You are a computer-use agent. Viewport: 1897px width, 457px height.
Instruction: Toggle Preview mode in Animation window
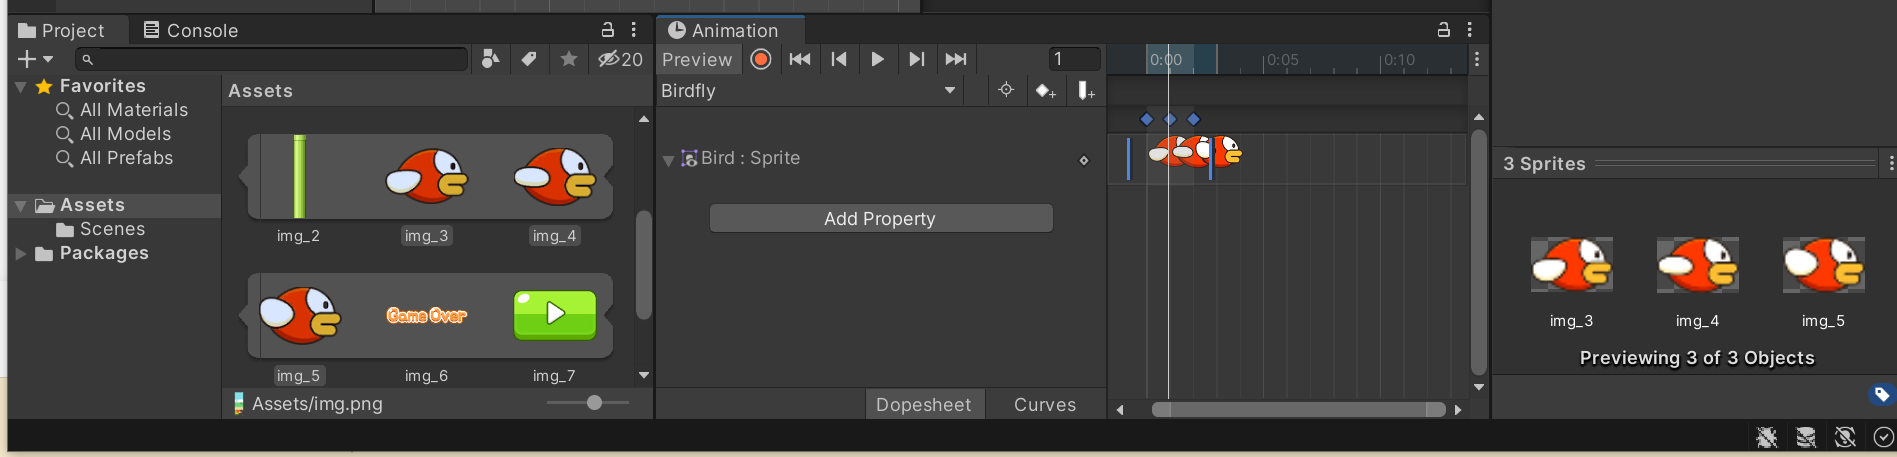click(x=697, y=59)
